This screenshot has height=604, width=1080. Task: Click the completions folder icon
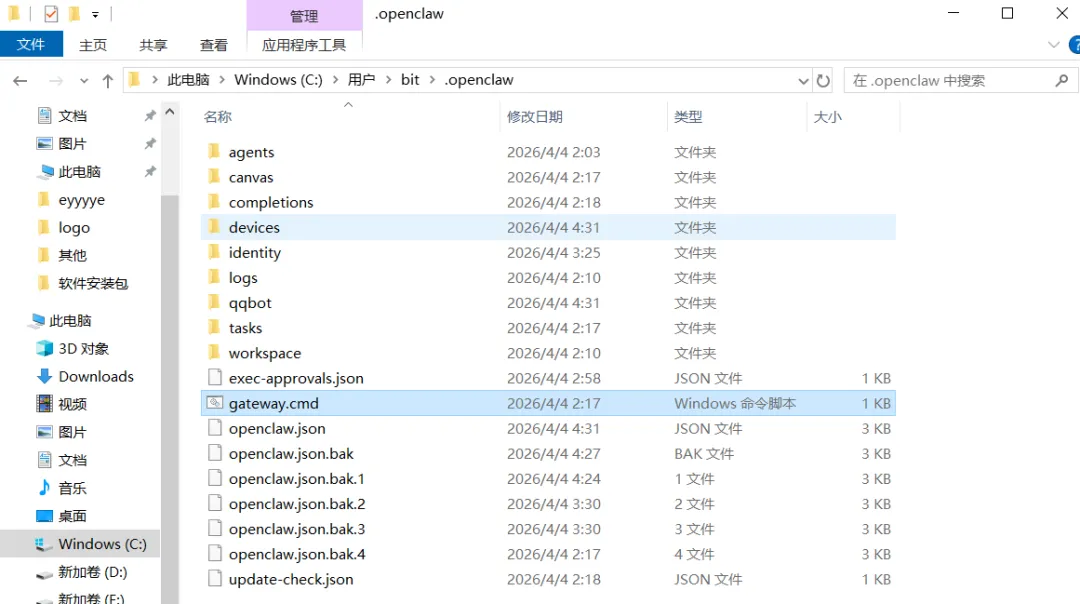214,202
